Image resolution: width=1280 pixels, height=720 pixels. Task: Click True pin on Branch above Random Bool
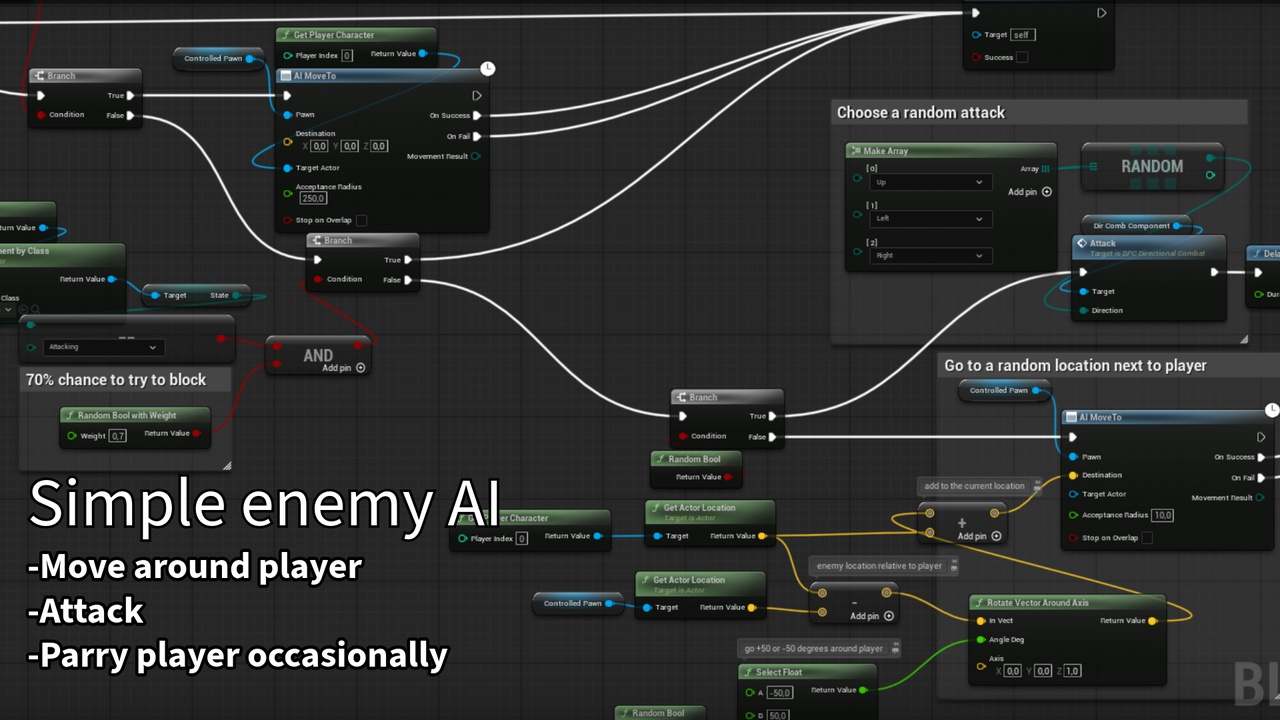coord(773,416)
